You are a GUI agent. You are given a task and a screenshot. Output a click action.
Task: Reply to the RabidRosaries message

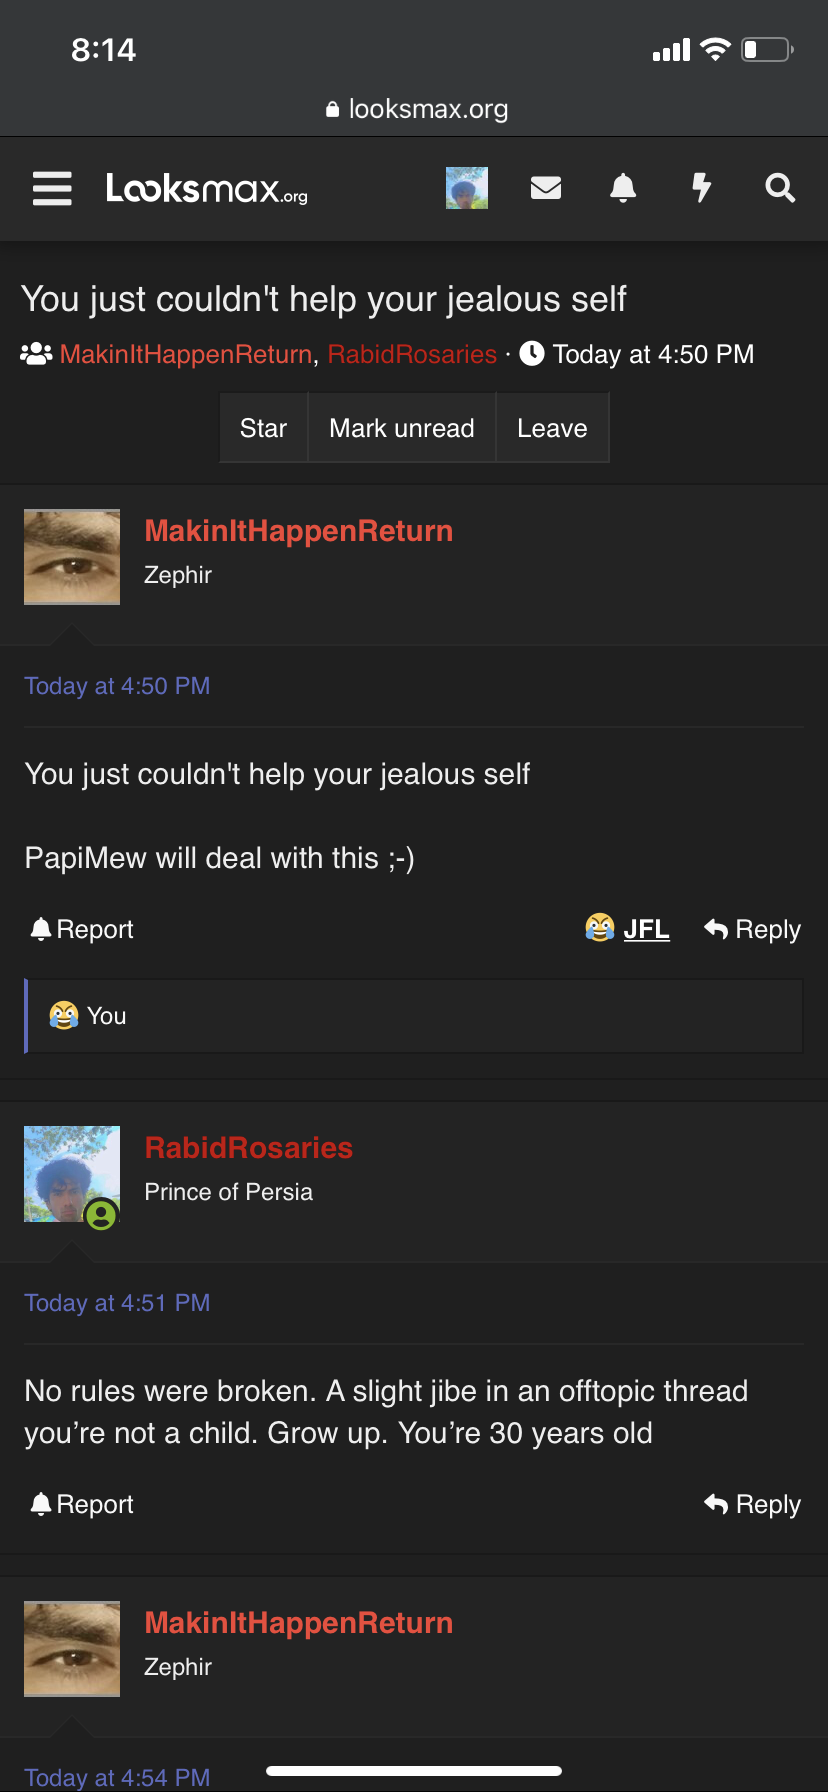pyautogui.click(x=753, y=1504)
